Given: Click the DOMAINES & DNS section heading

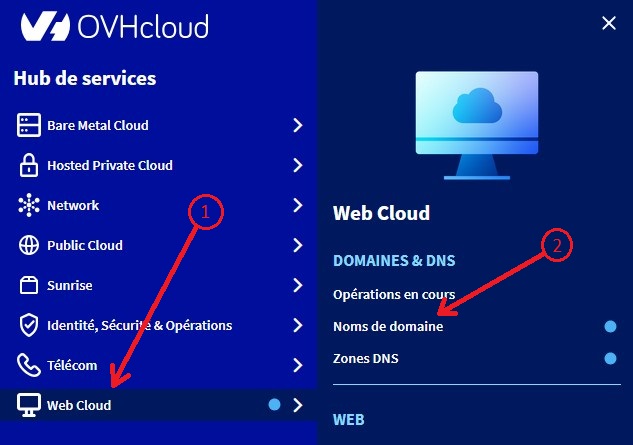Looking at the screenshot, I should tap(394, 261).
